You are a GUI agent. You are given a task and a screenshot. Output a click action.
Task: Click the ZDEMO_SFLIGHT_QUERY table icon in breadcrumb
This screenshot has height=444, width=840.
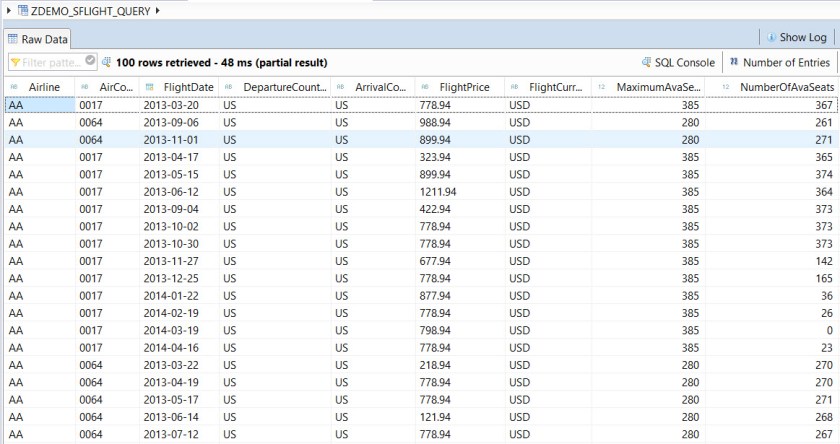tap(22, 10)
